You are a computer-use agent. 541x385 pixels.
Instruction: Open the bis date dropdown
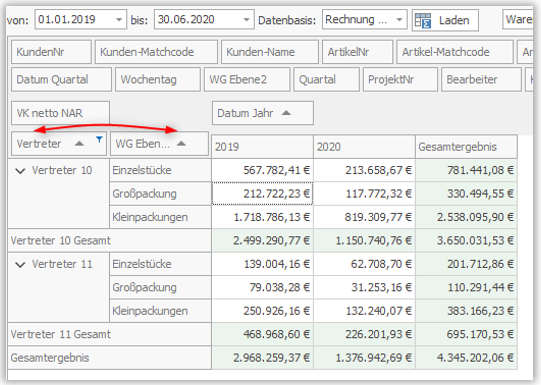[x=246, y=20]
